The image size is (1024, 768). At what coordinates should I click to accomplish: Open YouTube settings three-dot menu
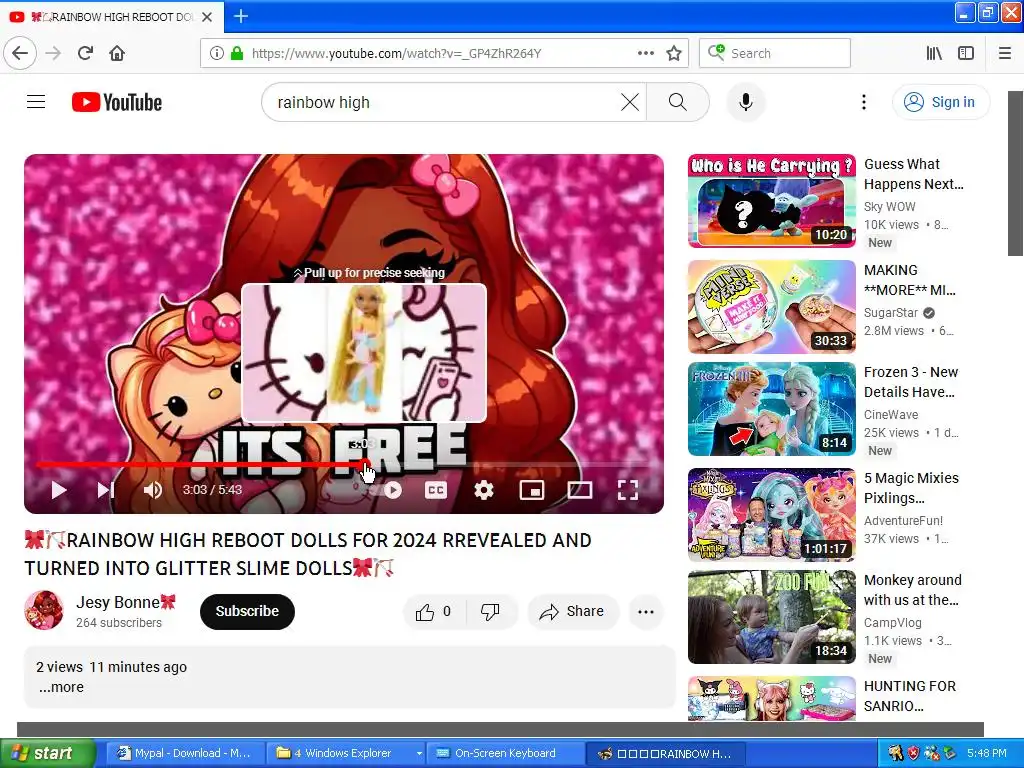pyautogui.click(x=863, y=102)
